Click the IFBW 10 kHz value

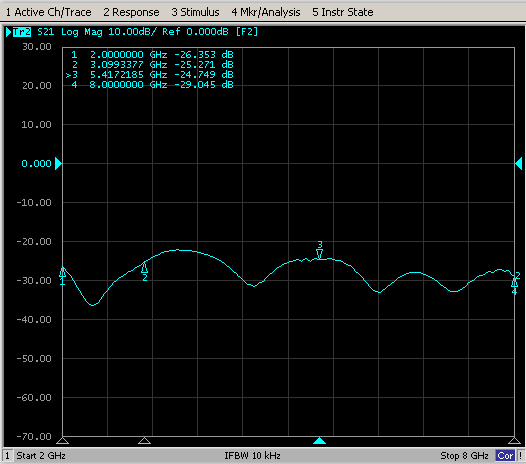(252, 456)
